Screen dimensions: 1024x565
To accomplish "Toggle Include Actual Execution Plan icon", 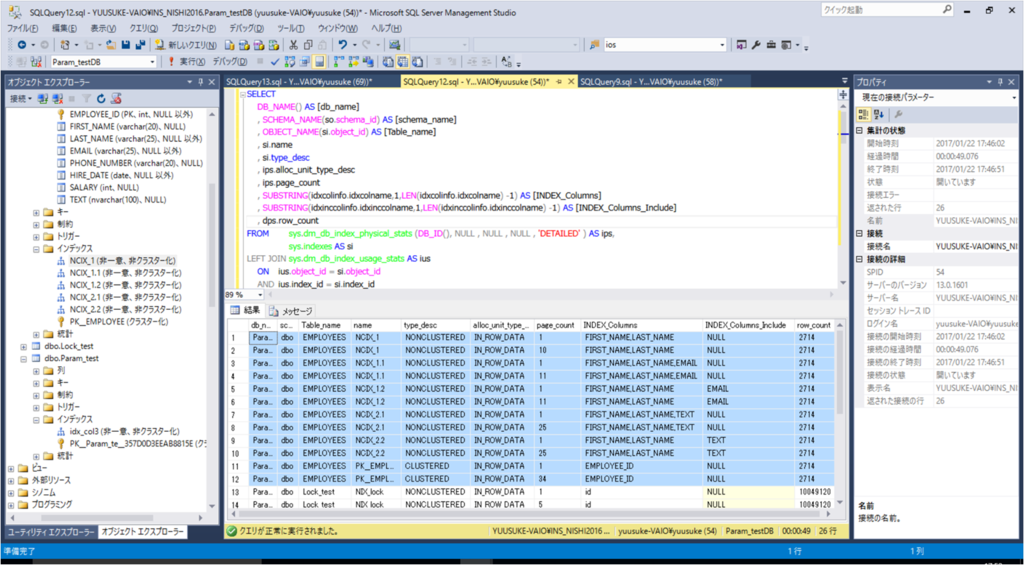I will tap(338, 61).
